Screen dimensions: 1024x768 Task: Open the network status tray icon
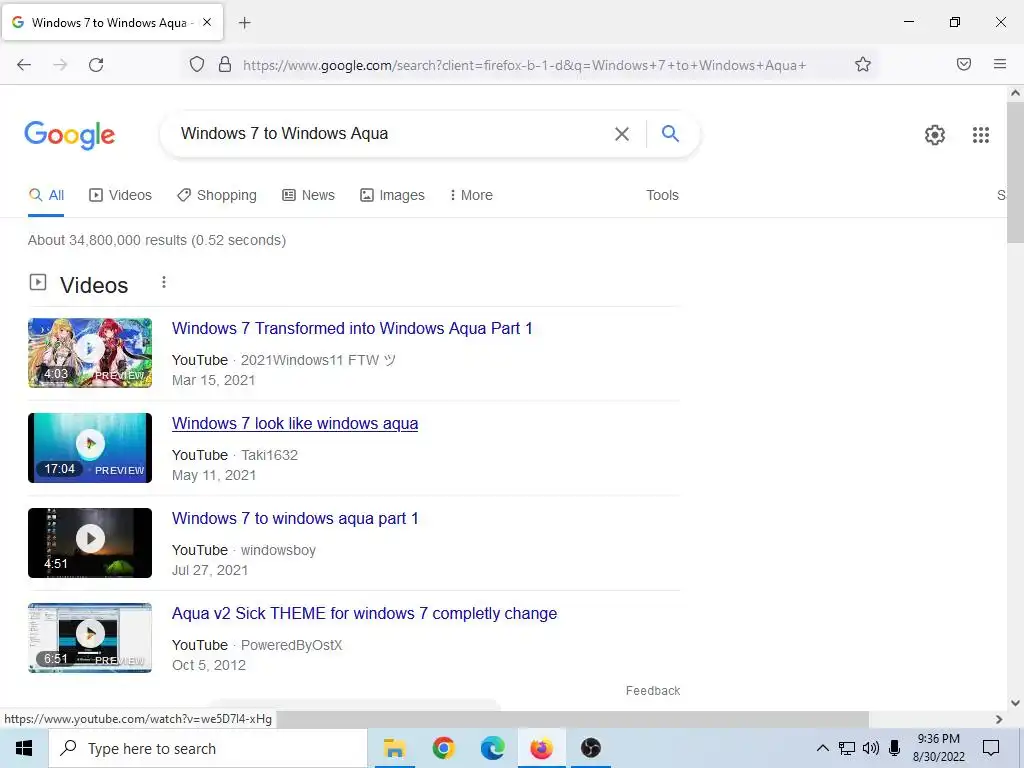(x=847, y=748)
